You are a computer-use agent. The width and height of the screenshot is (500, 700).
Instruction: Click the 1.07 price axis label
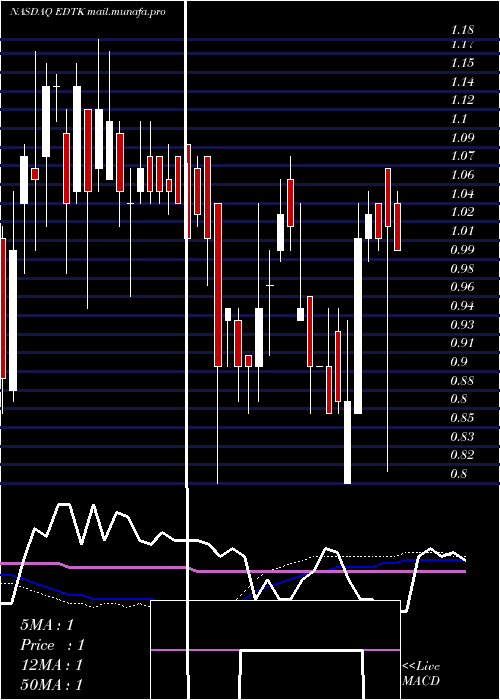(462, 156)
